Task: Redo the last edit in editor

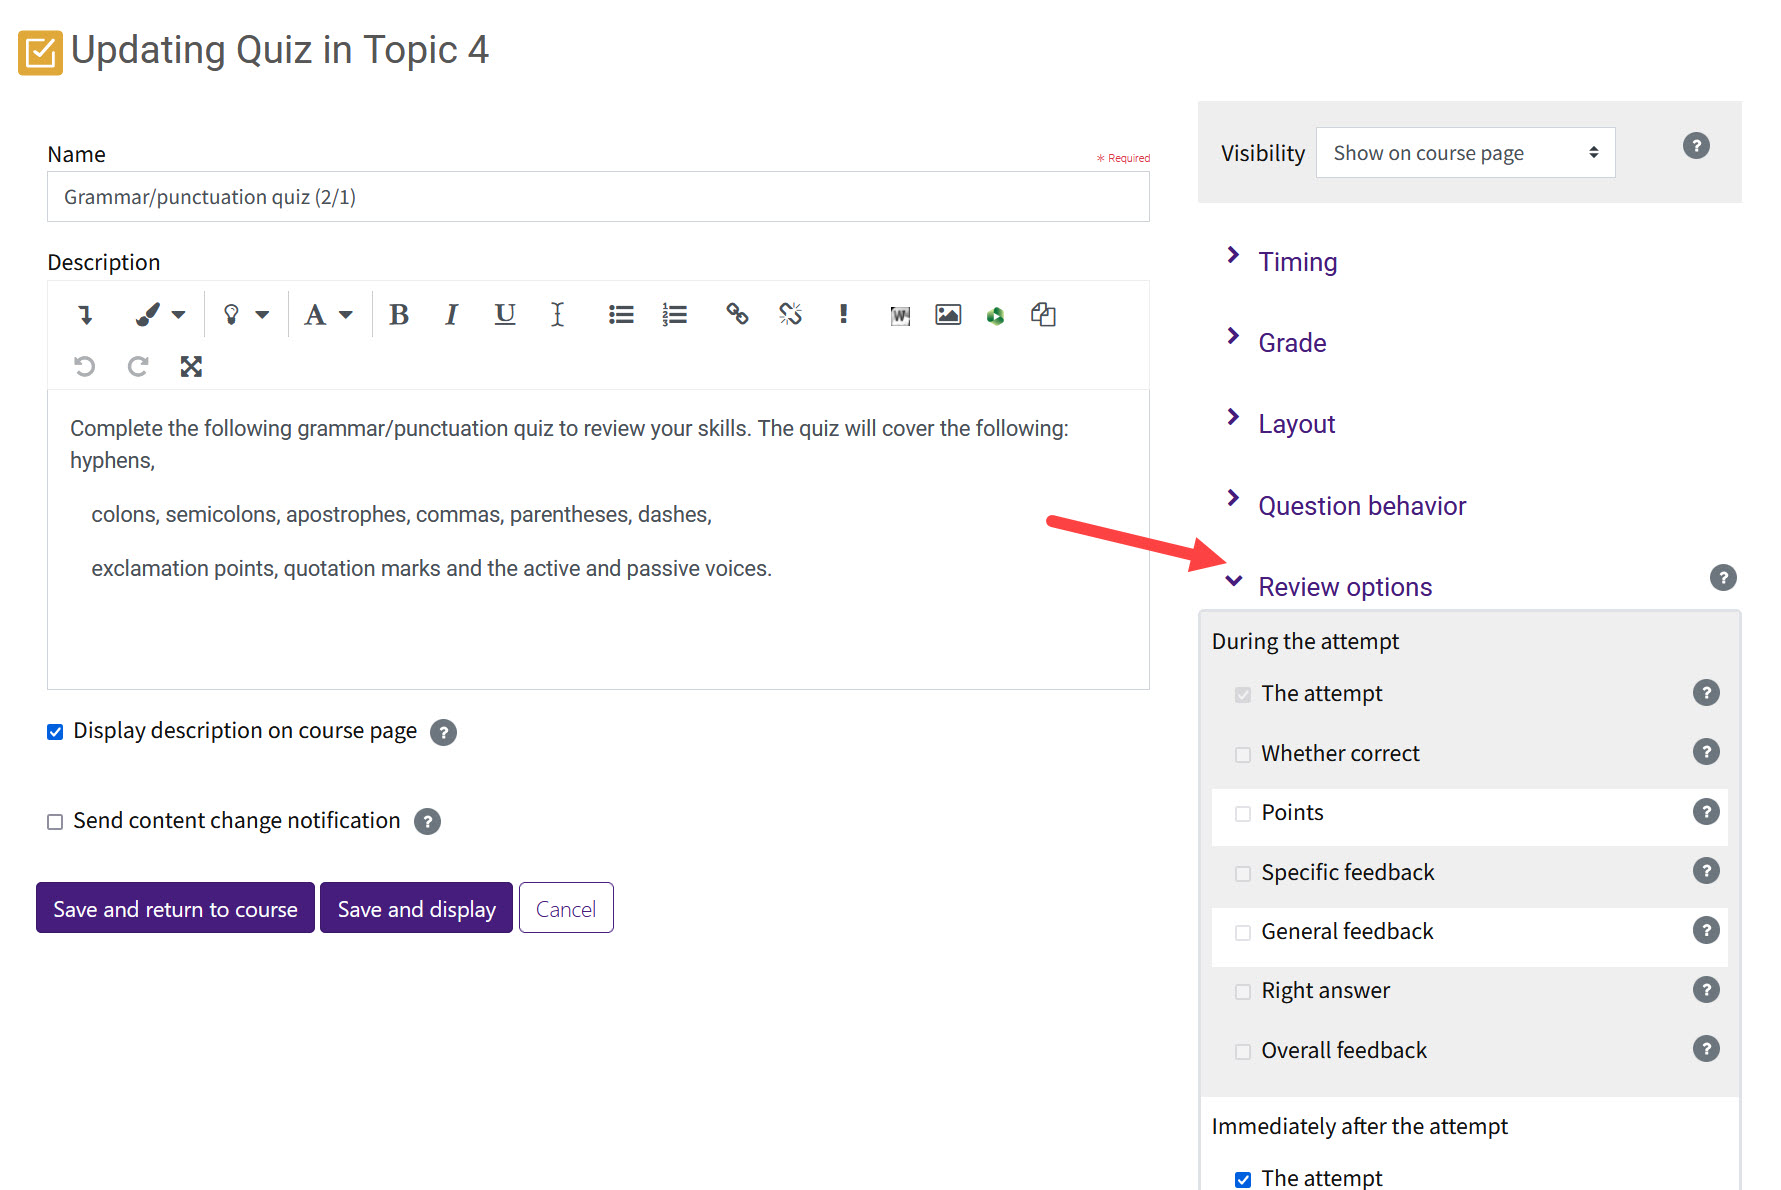Action: coord(138,366)
